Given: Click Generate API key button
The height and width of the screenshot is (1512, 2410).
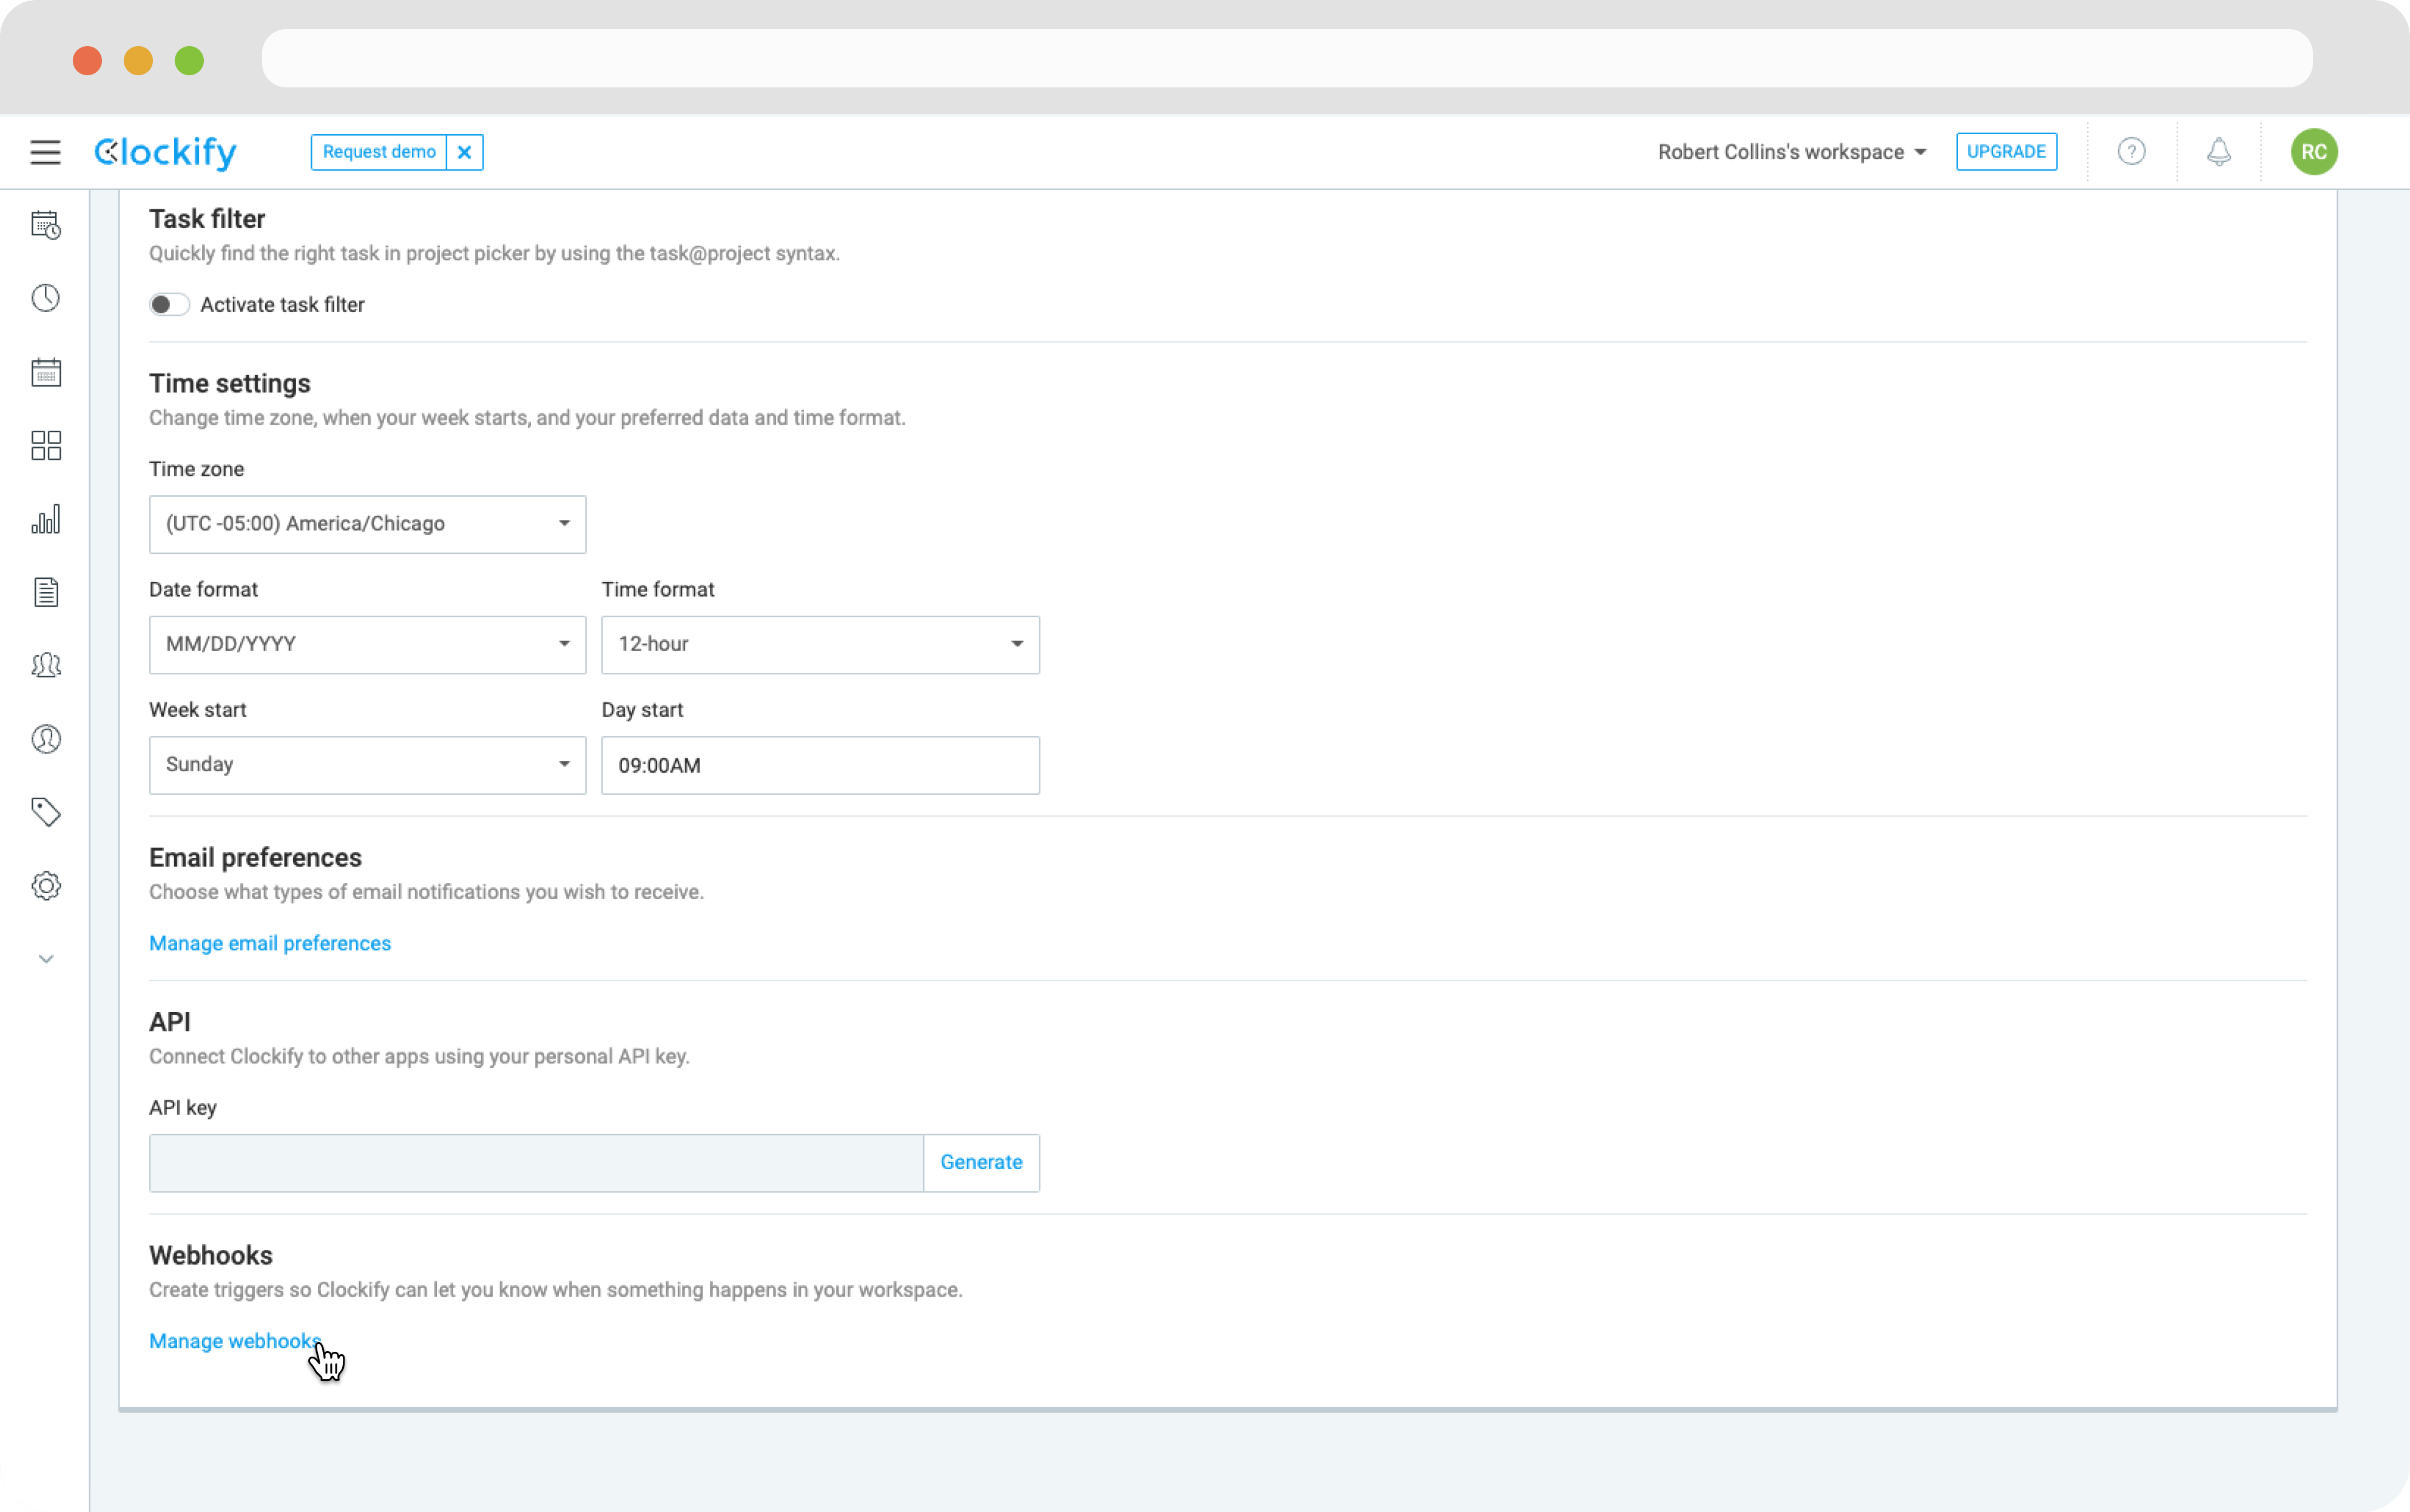Looking at the screenshot, I should click(981, 1163).
